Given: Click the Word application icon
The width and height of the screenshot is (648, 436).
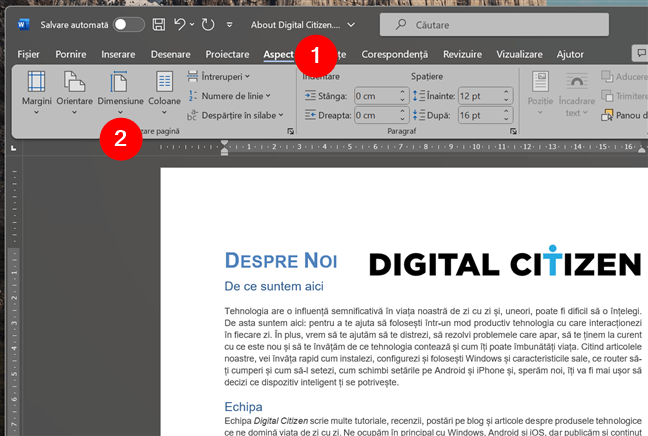Looking at the screenshot, I should [x=23, y=24].
